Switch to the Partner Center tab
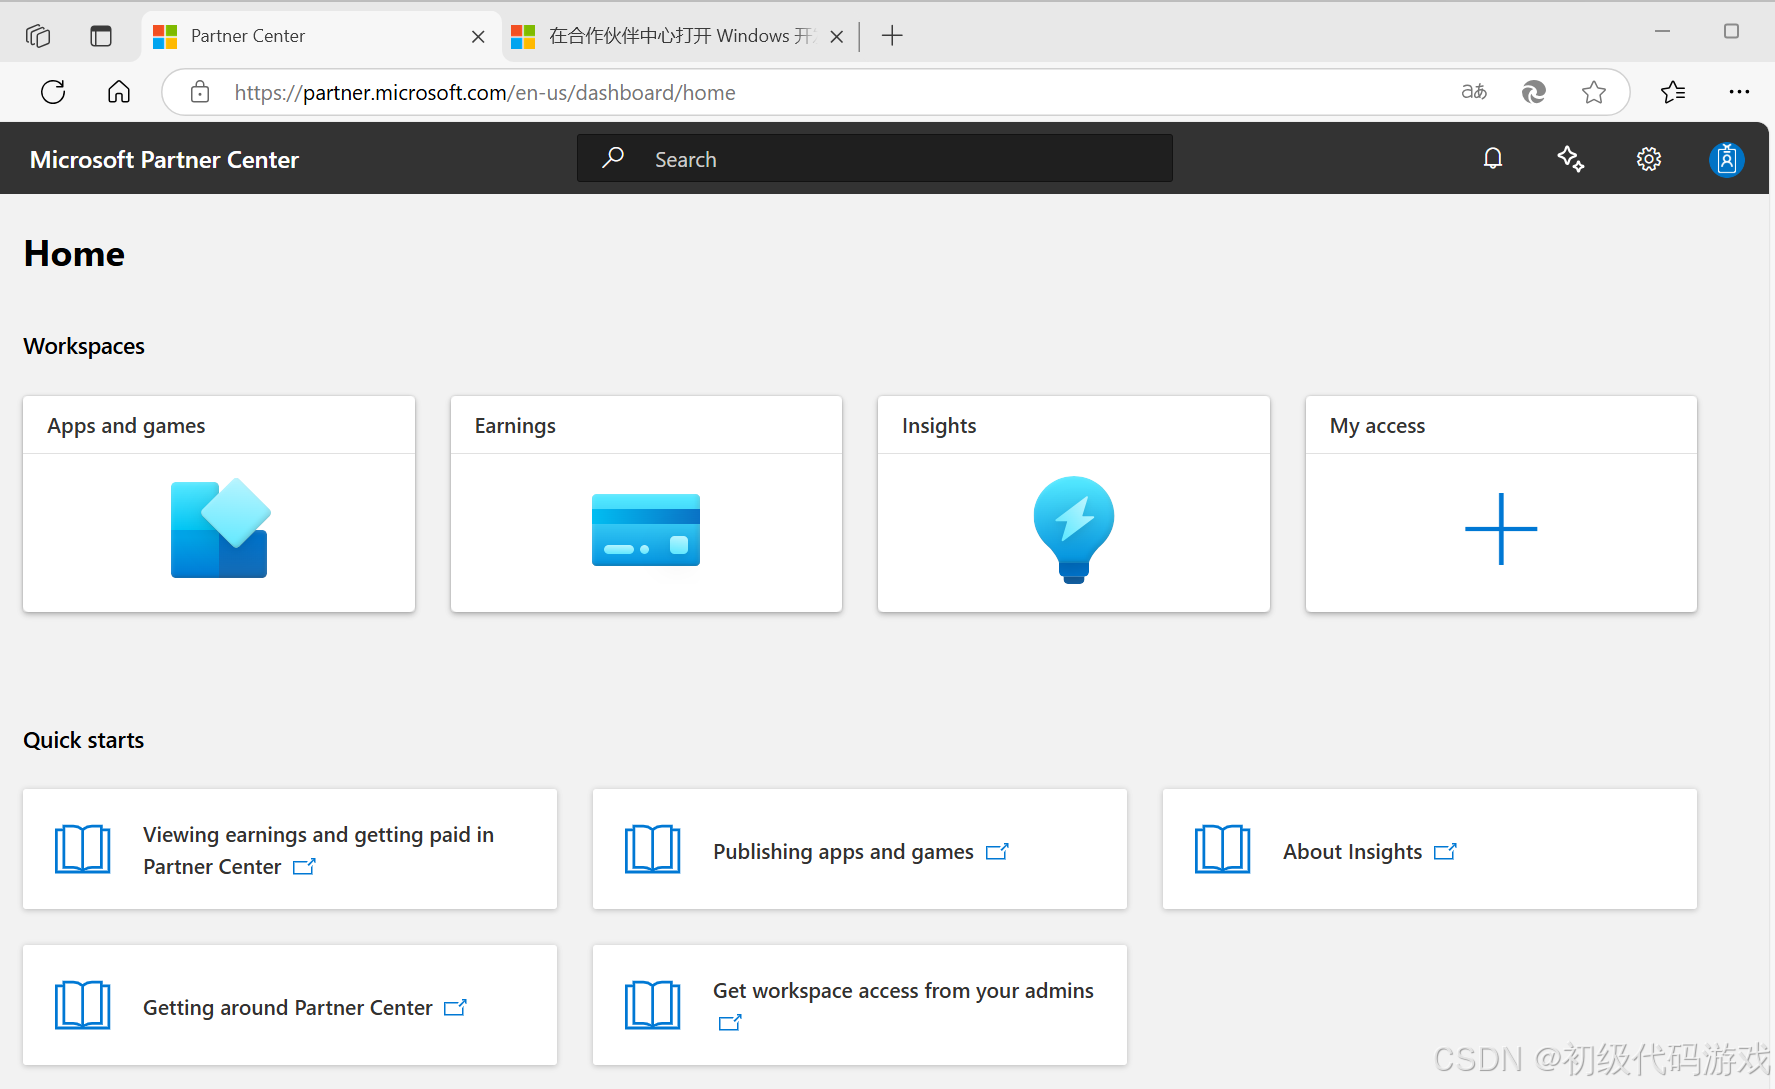Image resolution: width=1775 pixels, height=1089 pixels. [320, 36]
